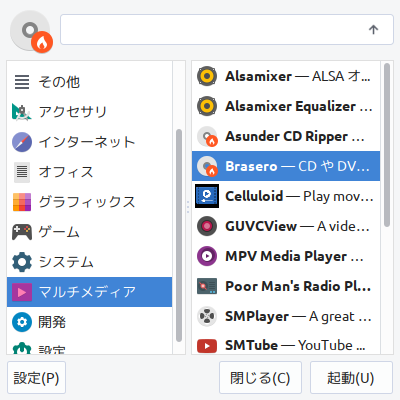Screen dimensions: 400x400
Task: Click the GUVCView camera icon
Action: click(207, 226)
